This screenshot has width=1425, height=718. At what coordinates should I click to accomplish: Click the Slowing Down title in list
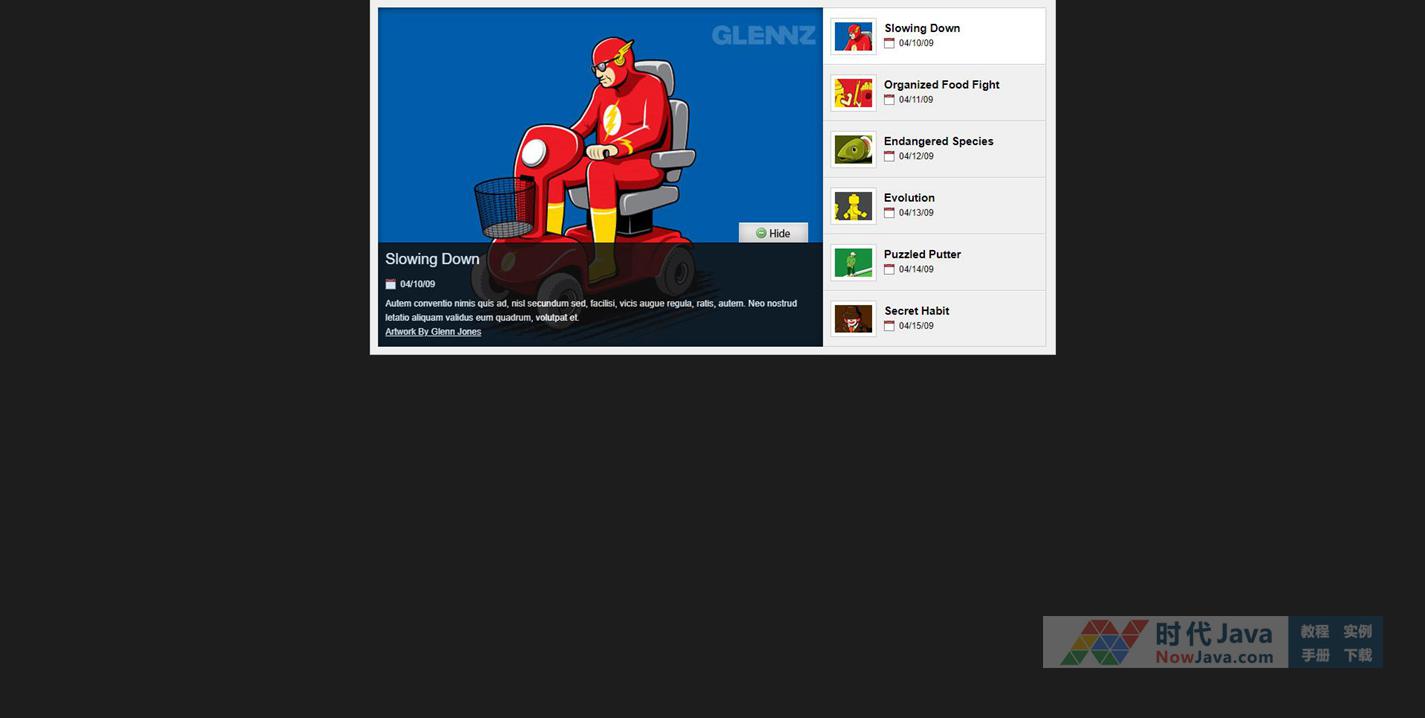[922, 28]
